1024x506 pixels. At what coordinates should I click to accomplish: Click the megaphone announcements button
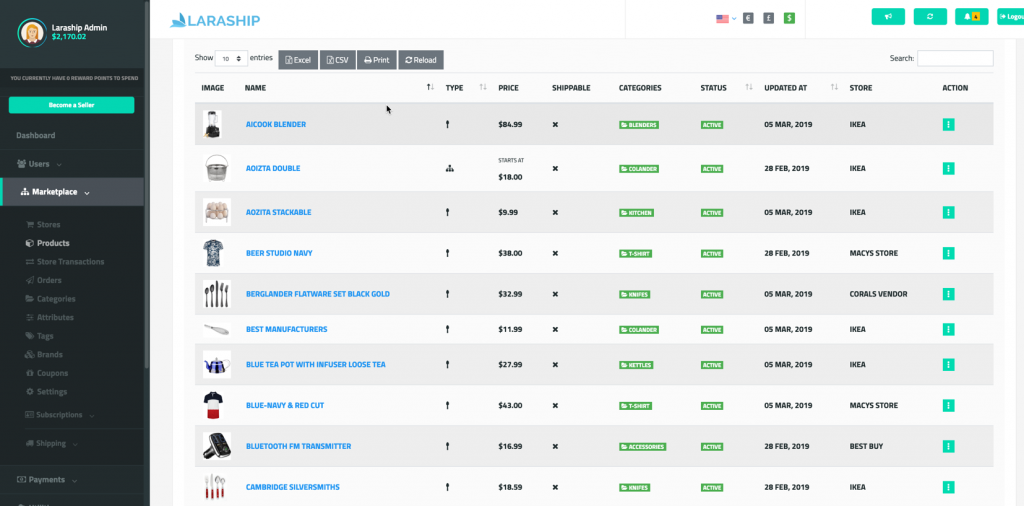pos(888,17)
